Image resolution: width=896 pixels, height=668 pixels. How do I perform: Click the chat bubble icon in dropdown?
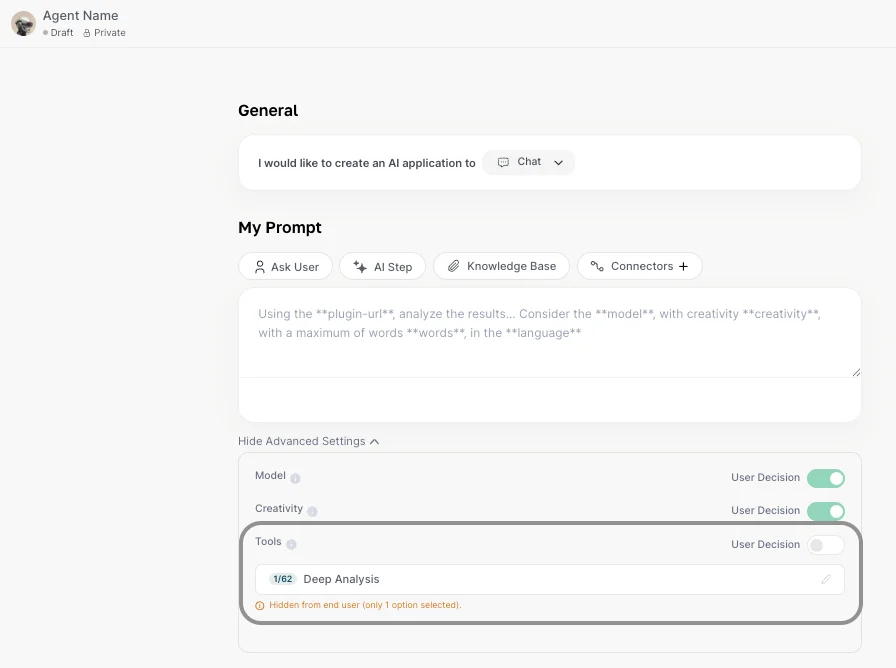(x=503, y=162)
